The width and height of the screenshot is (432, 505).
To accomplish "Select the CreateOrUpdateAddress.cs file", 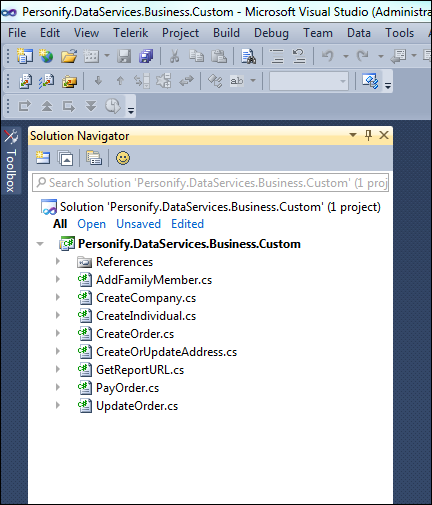I will (166, 352).
